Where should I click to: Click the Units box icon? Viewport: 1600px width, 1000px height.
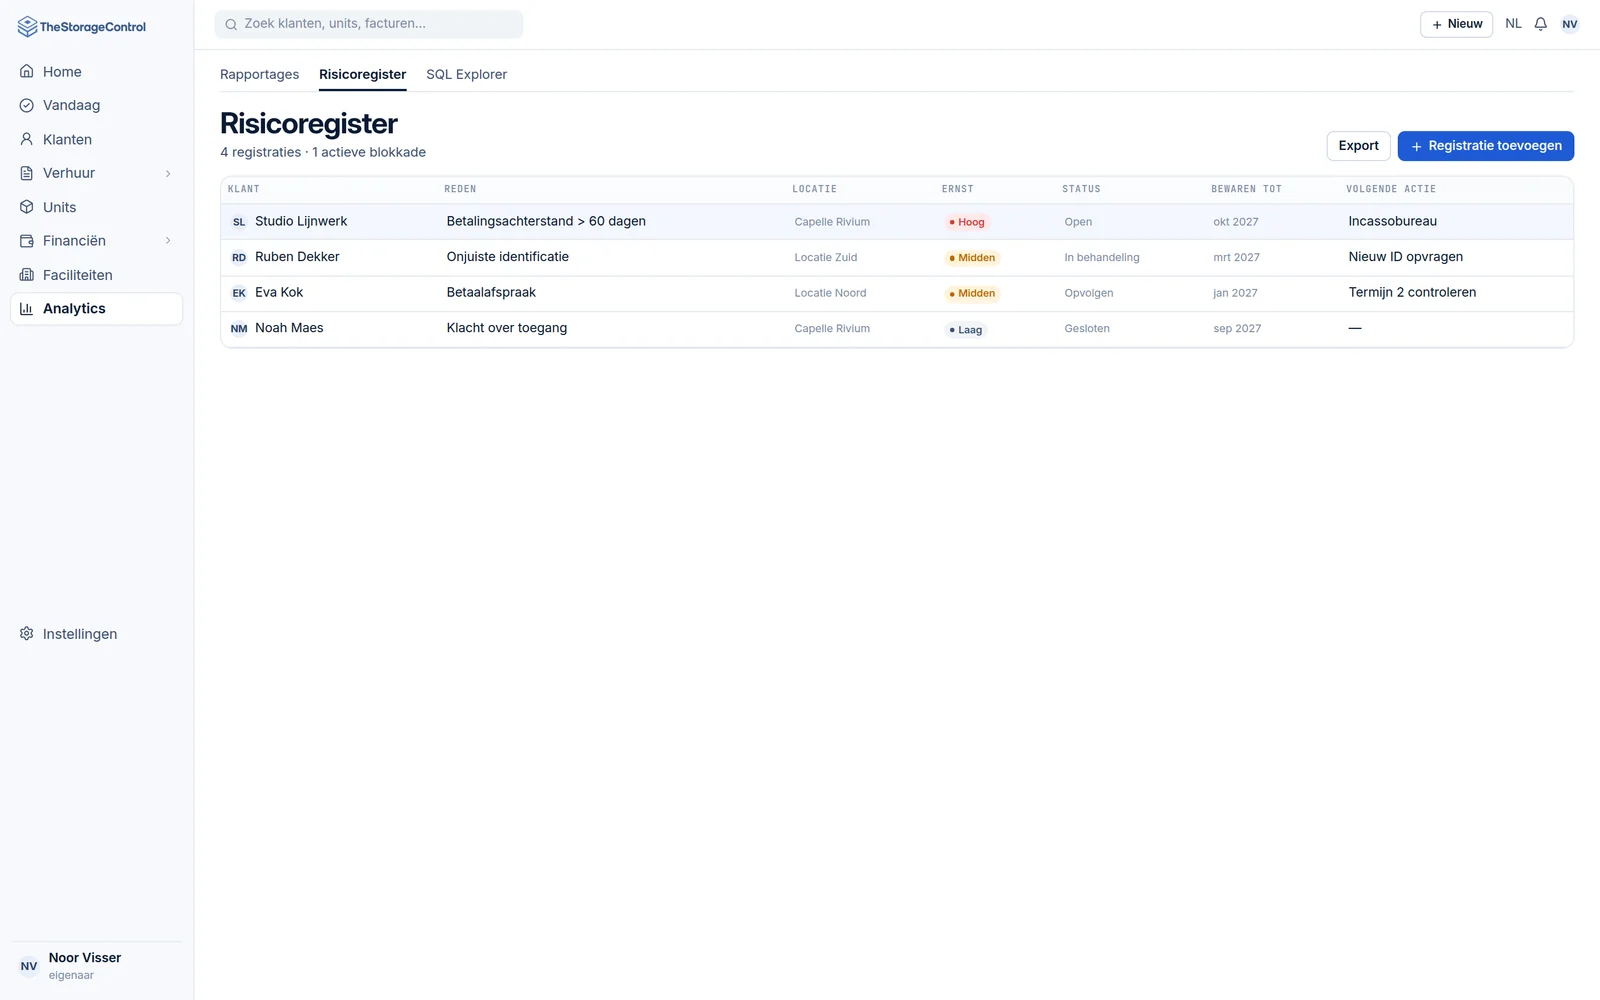coord(27,207)
